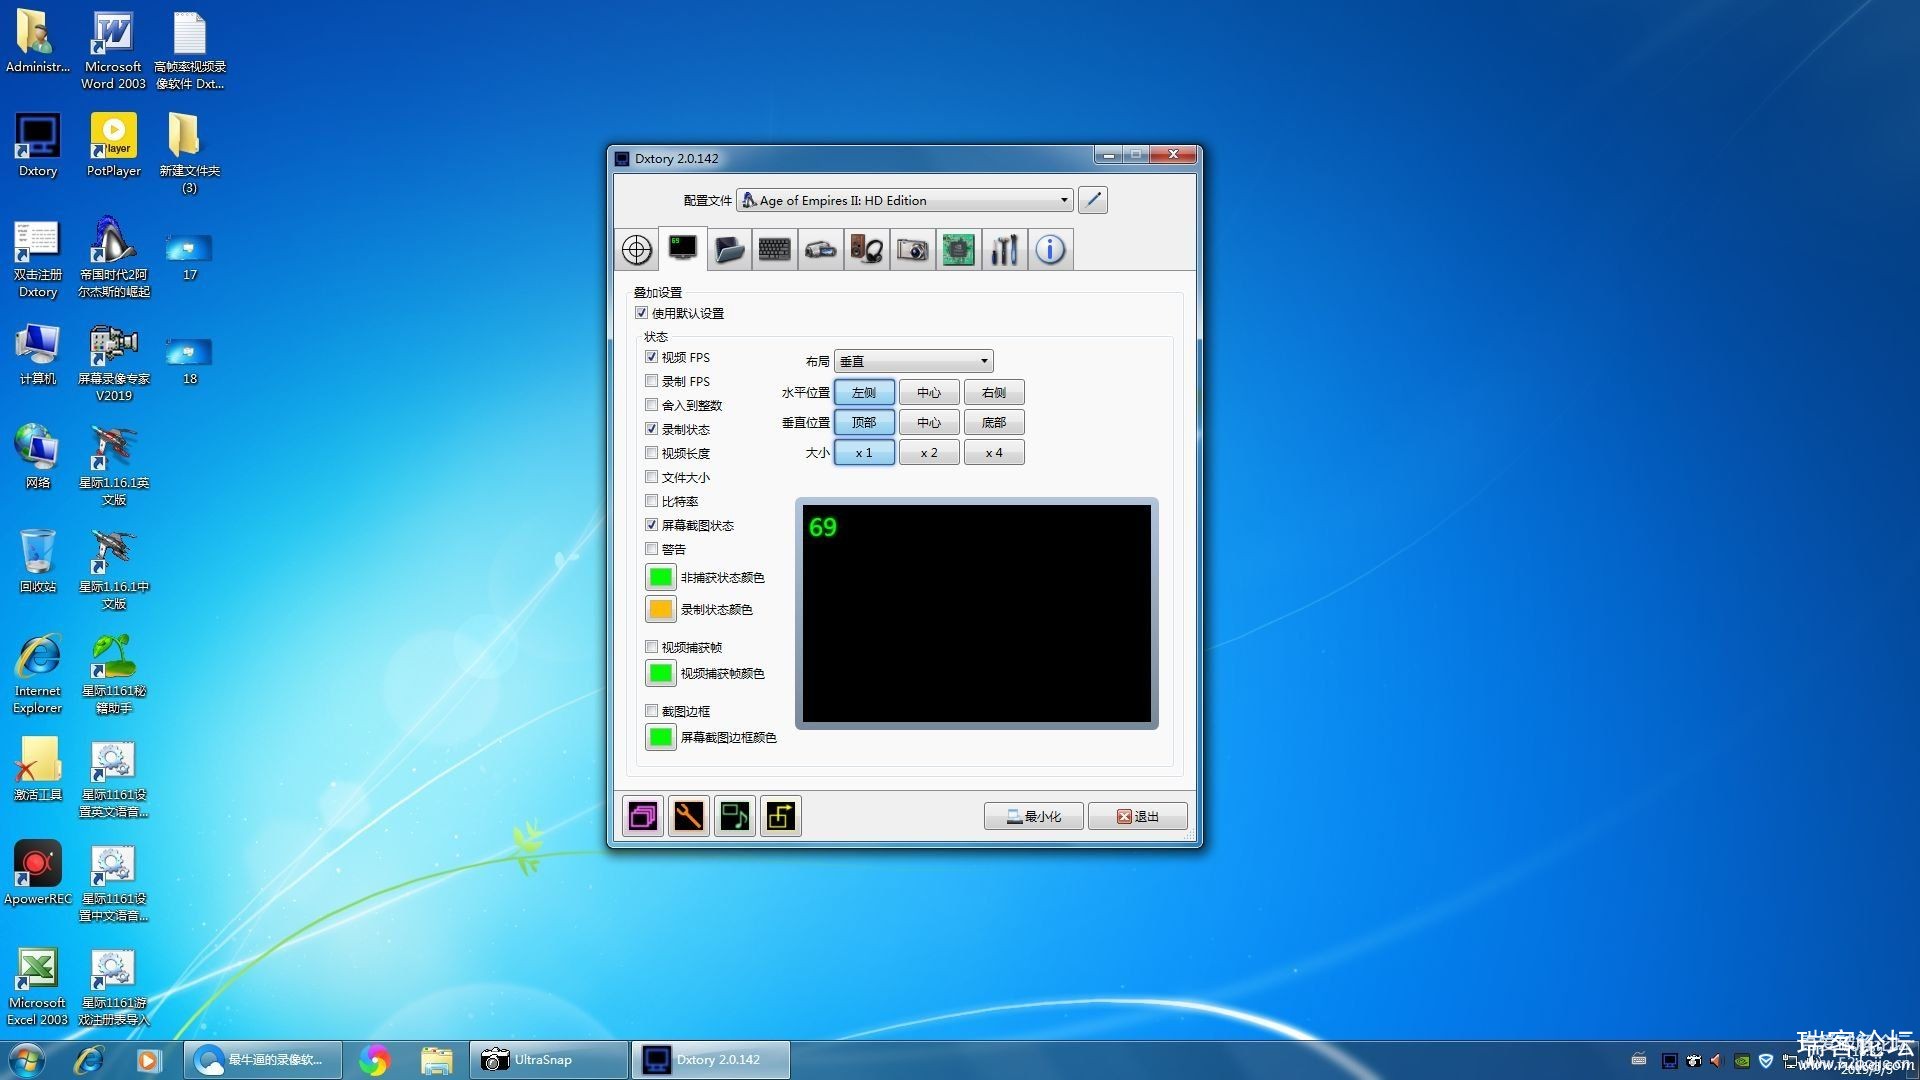Switch to the overlay monitor tab
Screen dimensions: 1920x1080
pyautogui.click(x=683, y=248)
